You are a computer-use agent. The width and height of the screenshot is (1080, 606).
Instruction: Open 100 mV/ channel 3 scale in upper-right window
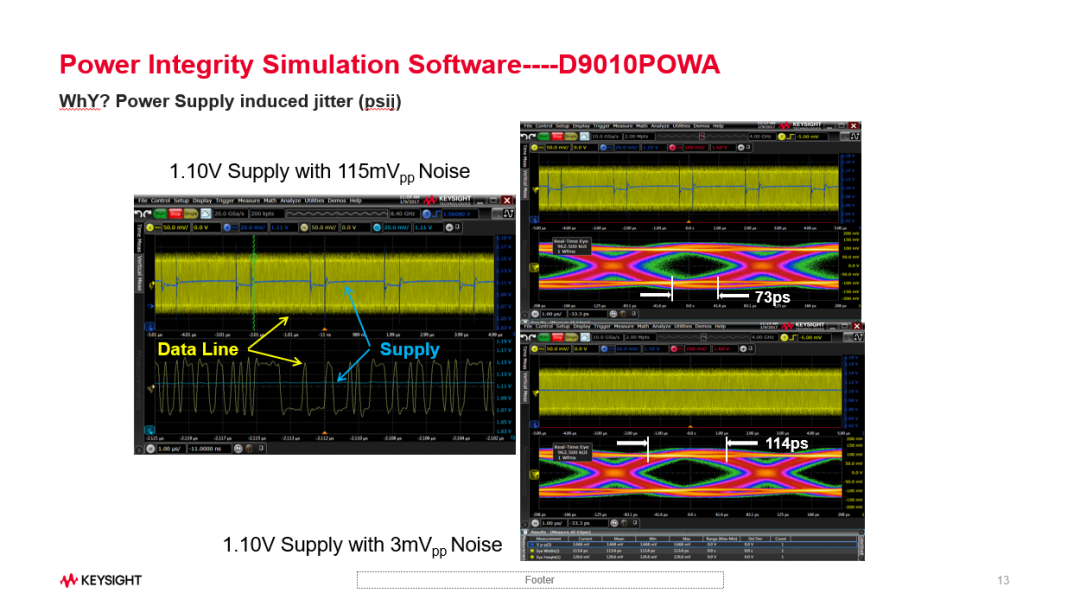tap(696, 147)
